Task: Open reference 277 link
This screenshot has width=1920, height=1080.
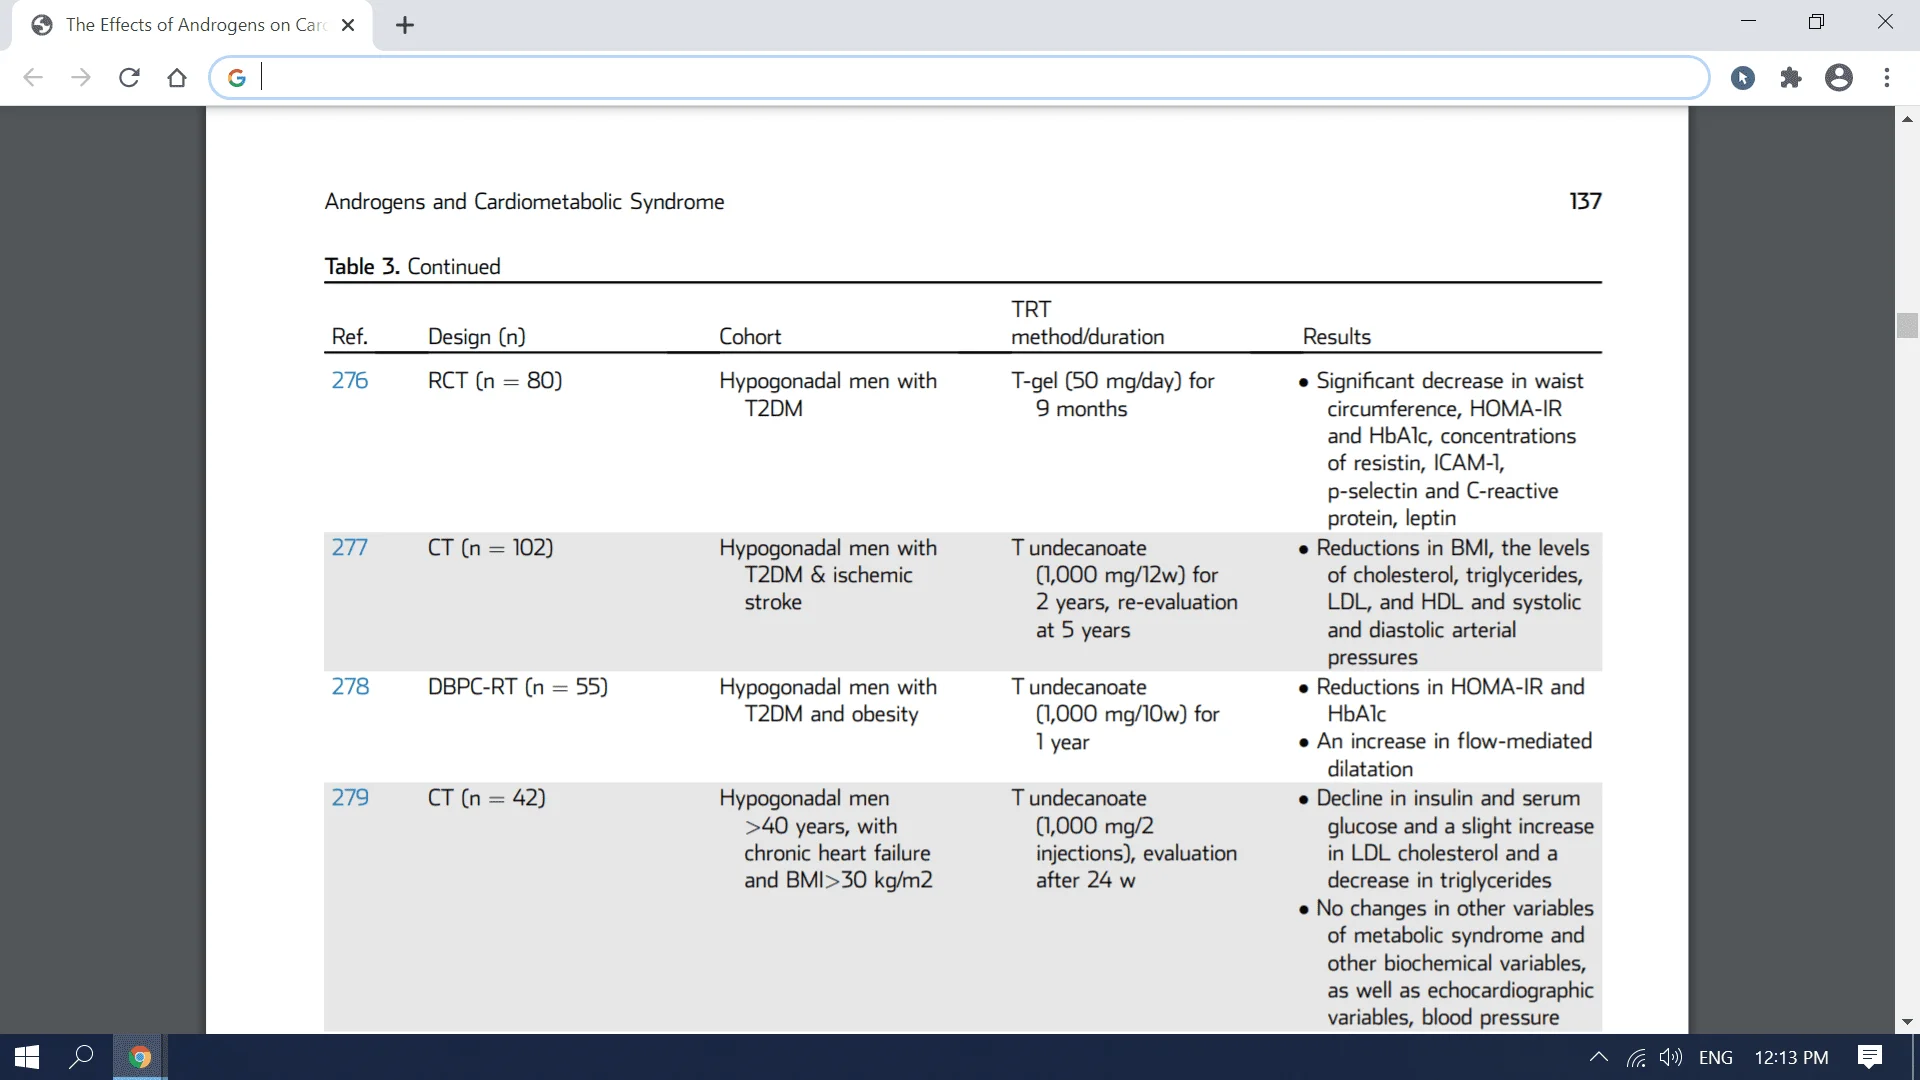Action: 350,548
